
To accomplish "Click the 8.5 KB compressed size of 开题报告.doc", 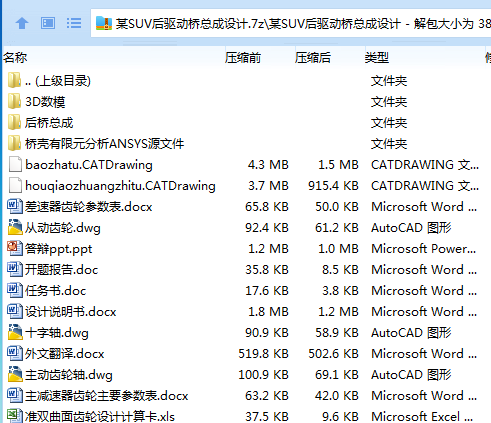I will (340, 270).
